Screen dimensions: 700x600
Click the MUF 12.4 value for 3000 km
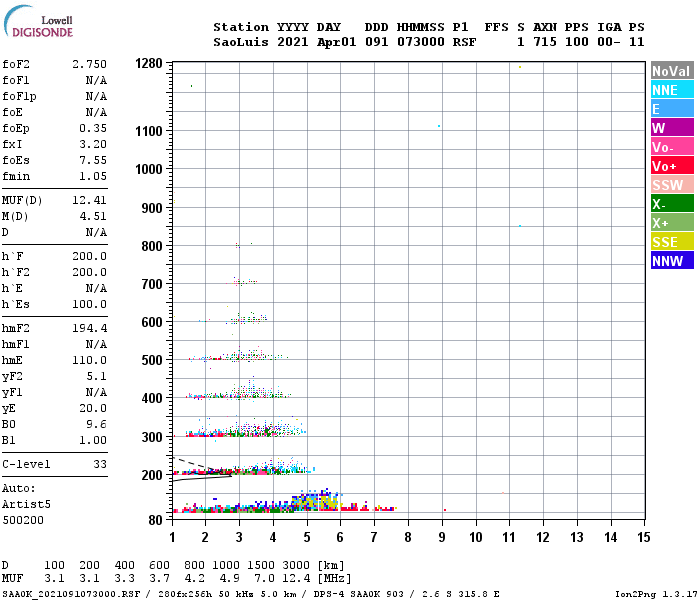296,579
